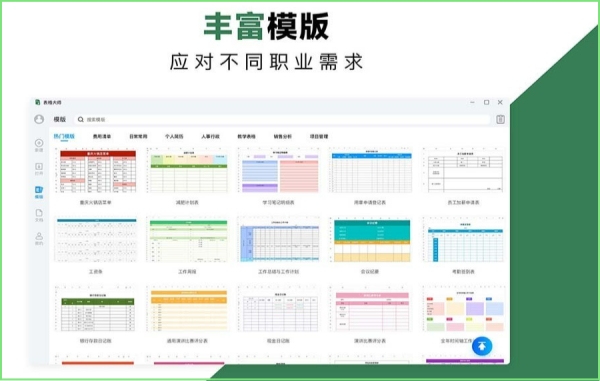Switch to the 销售分析 tab

pos(283,136)
